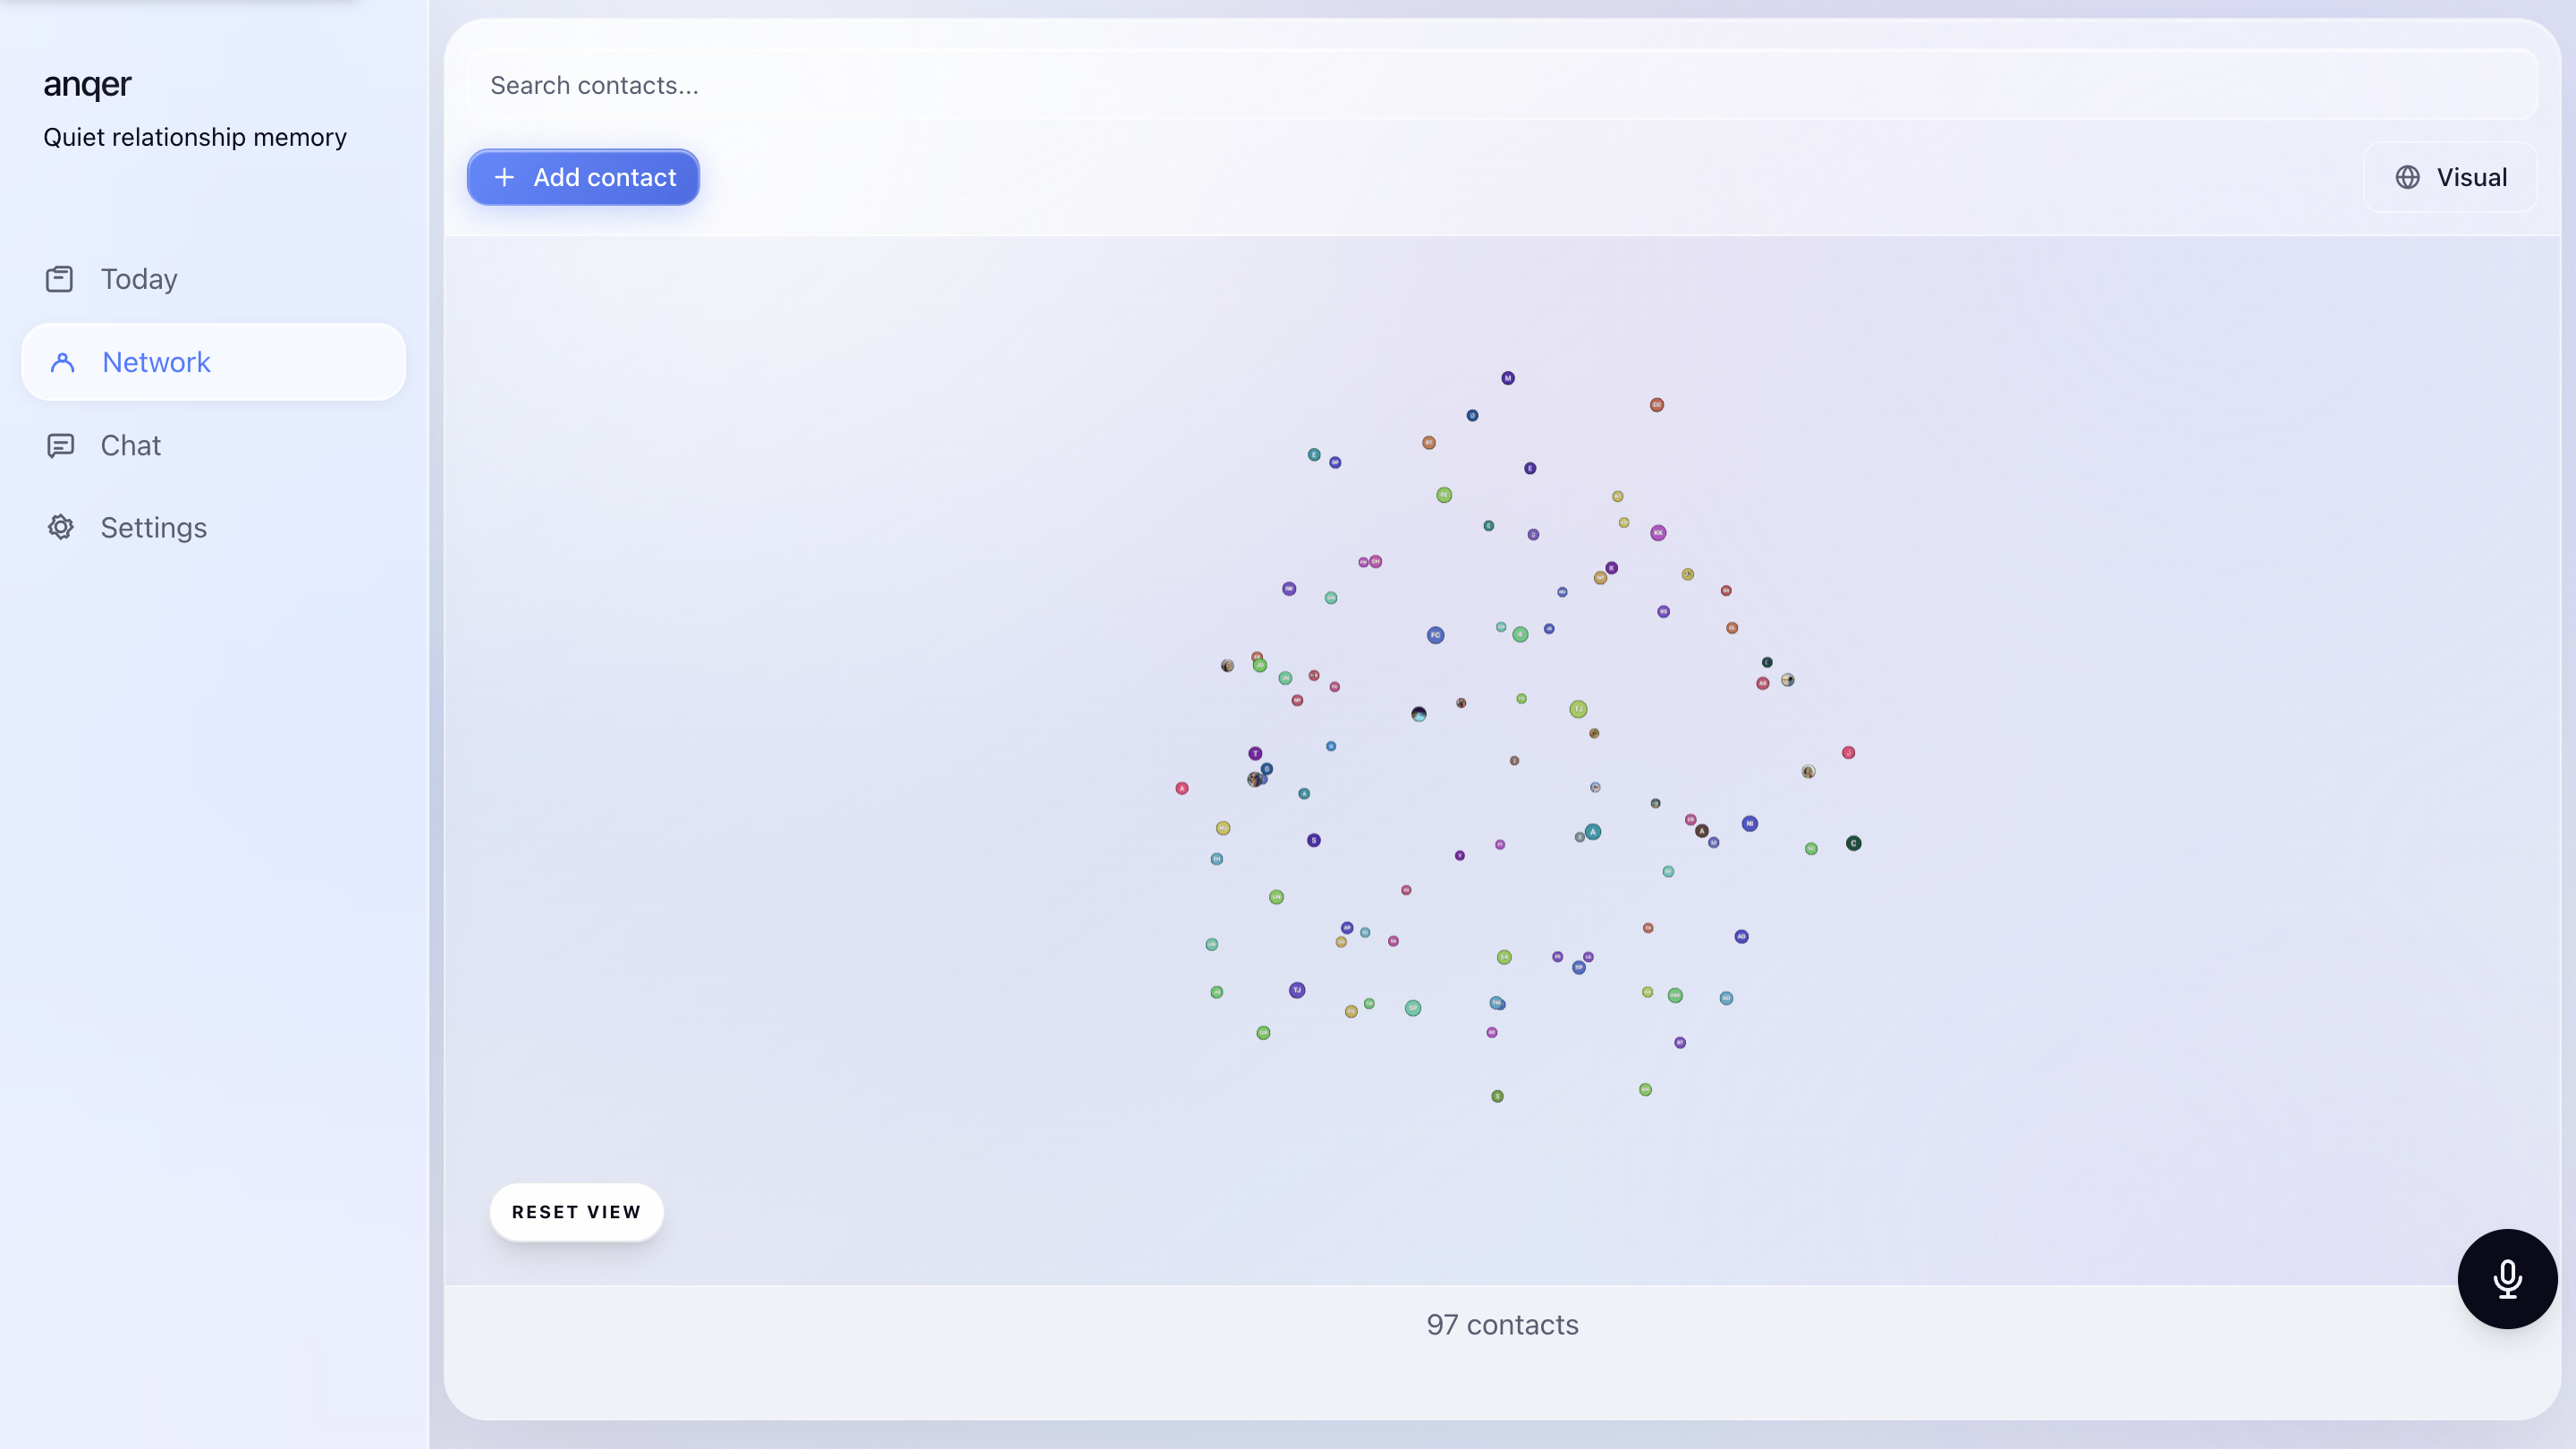Click the orange CC contact bubble
The width and height of the screenshot is (2576, 1449).
(1657, 405)
